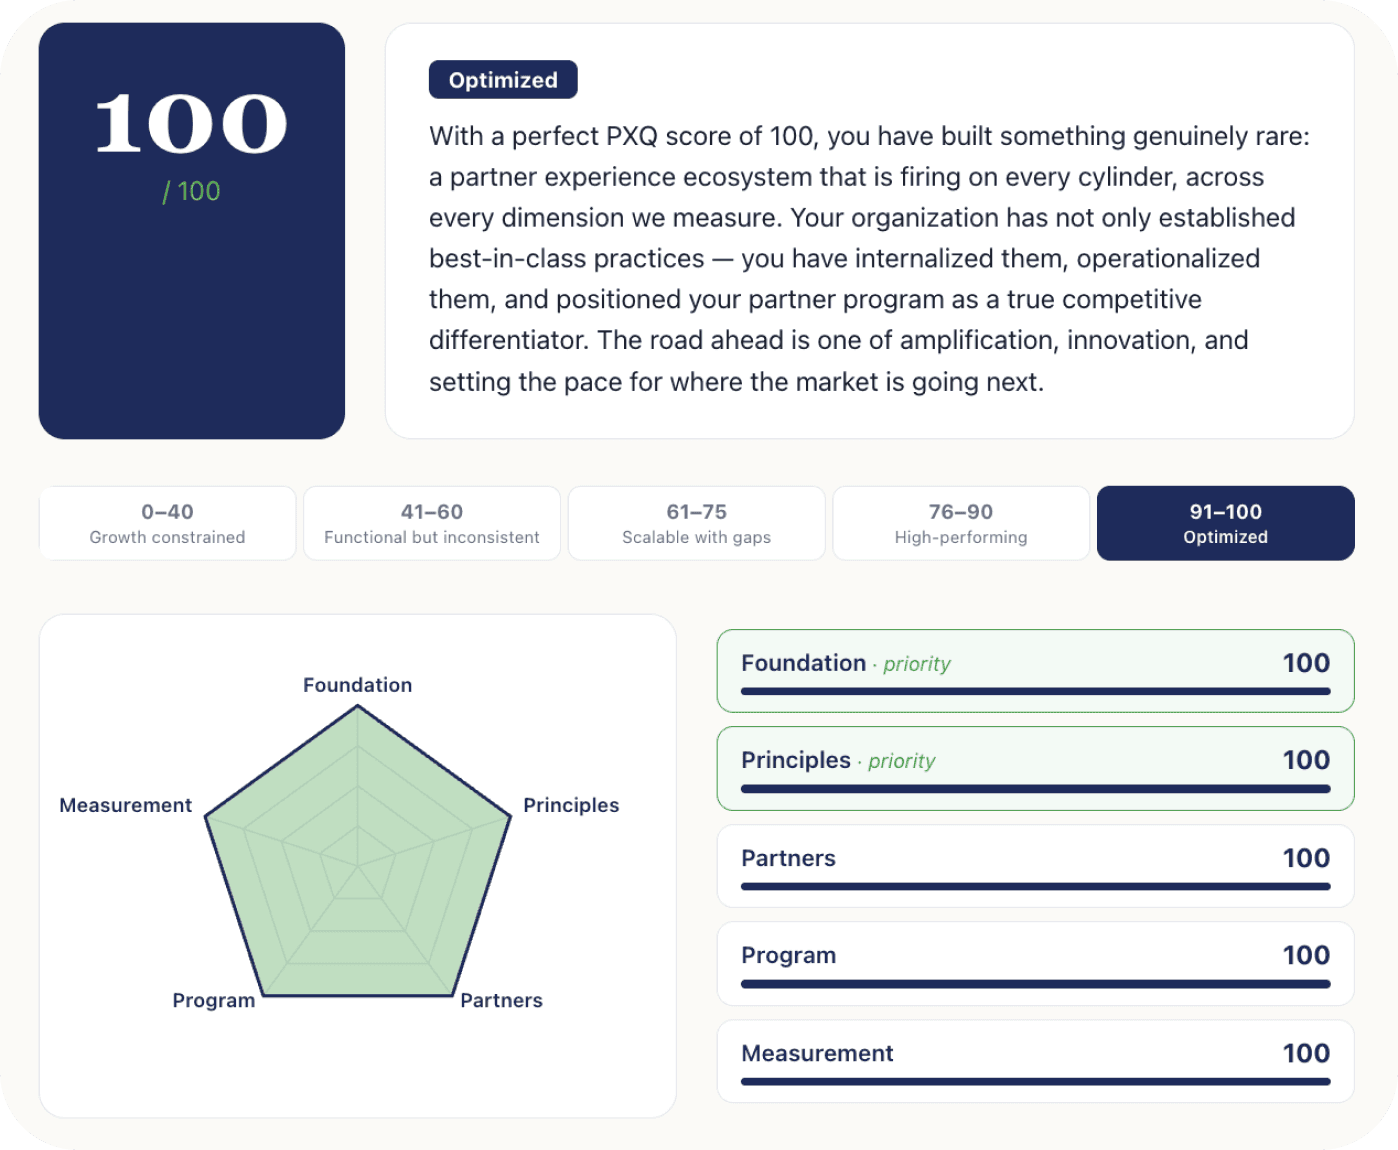The image size is (1398, 1150).
Task: Click the green center of radar pentagon
Action: pos(358,866)
